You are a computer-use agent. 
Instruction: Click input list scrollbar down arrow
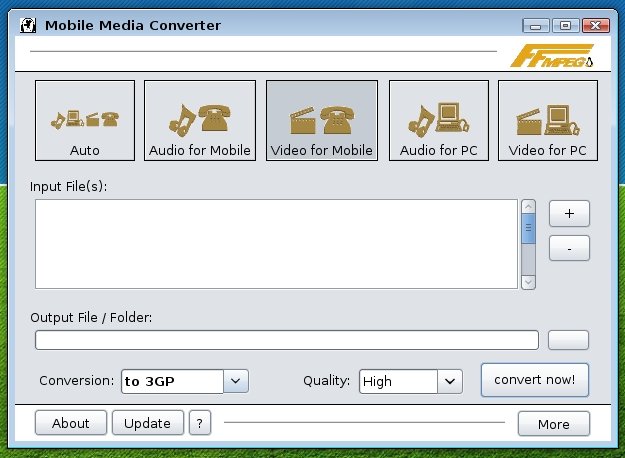(528, 282)
